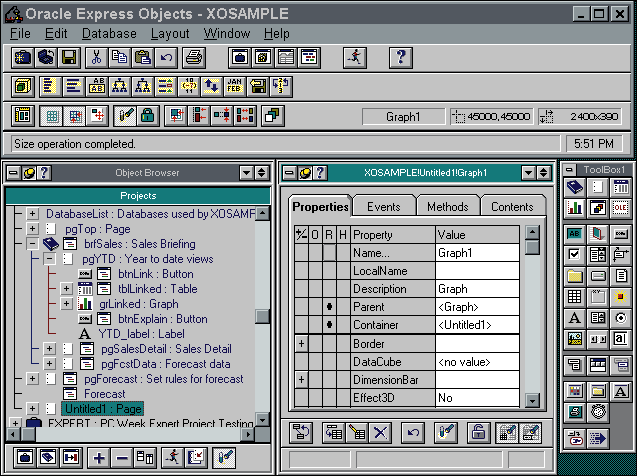The width and height of the screenshot is (637, 476).
Task: Expand the Border property row
Action: click(301, 344)
